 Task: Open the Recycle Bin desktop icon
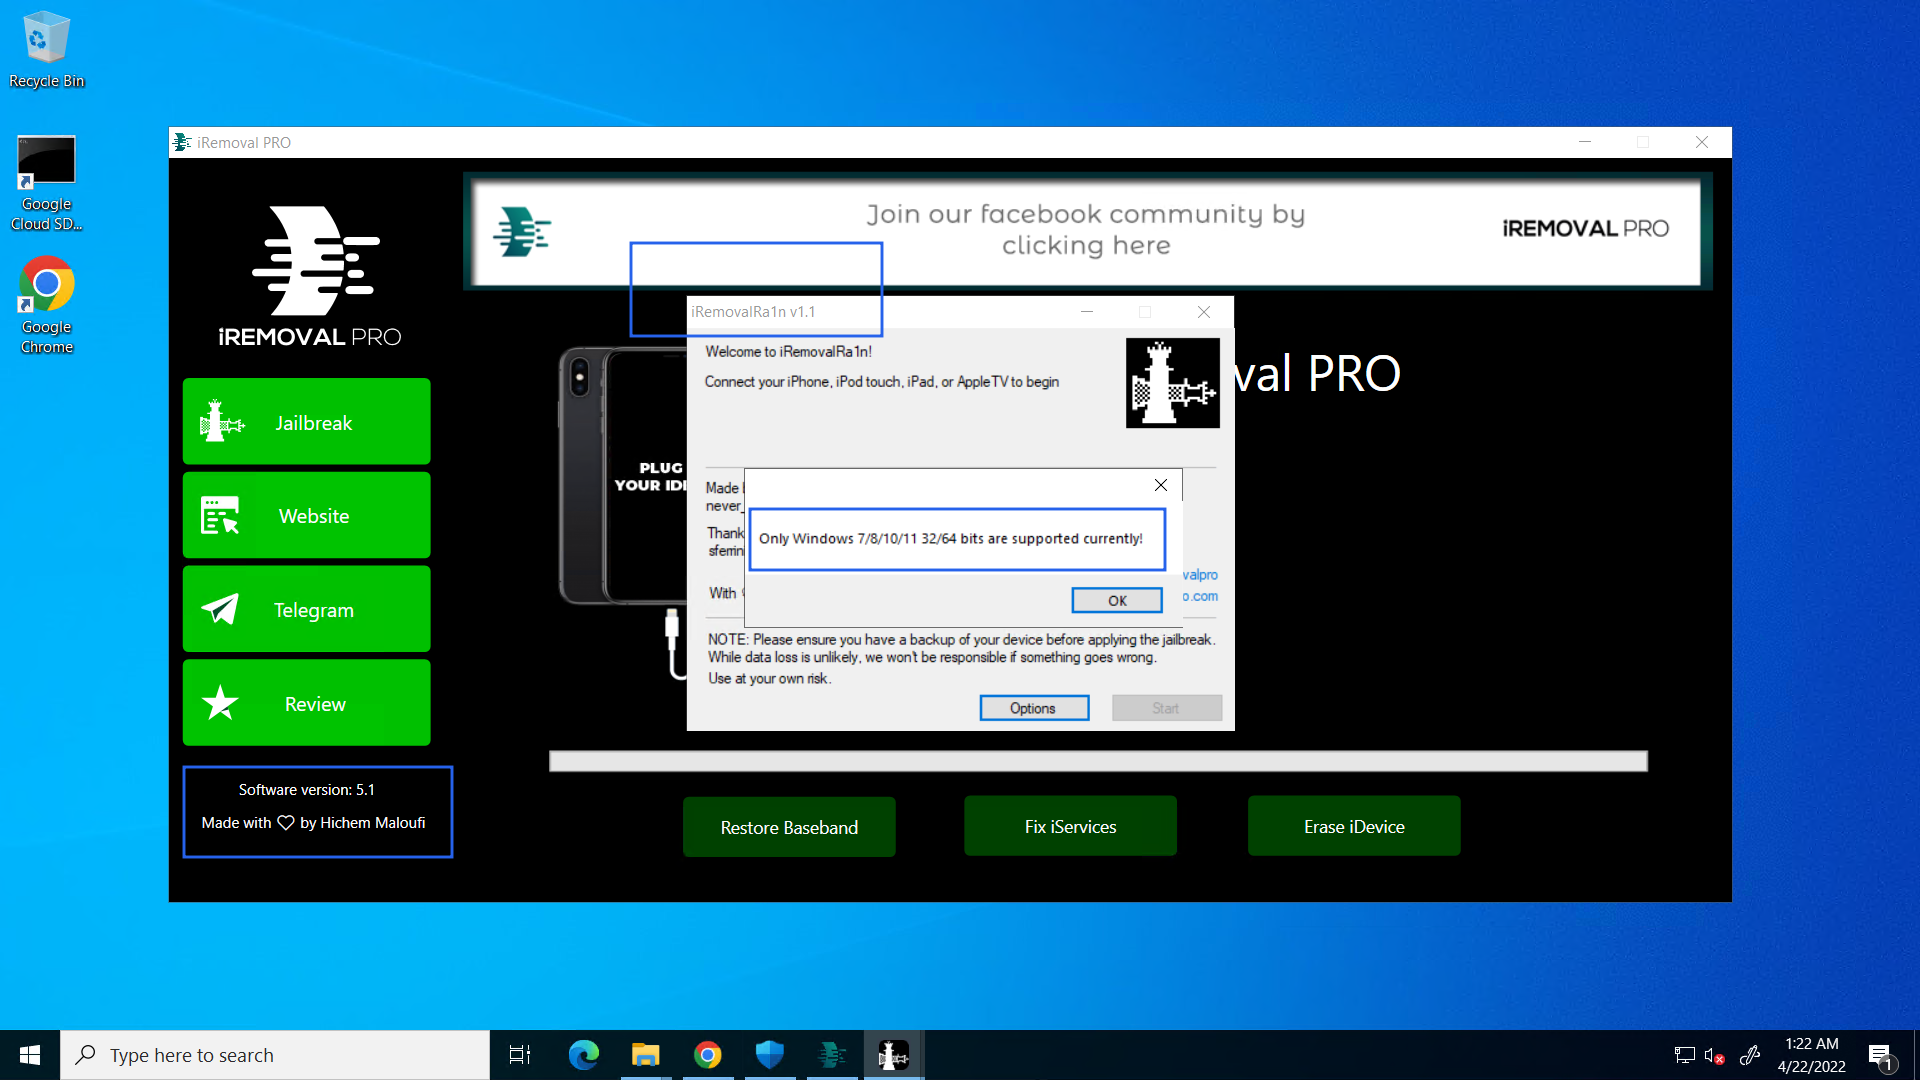click(x=46, y=49)
